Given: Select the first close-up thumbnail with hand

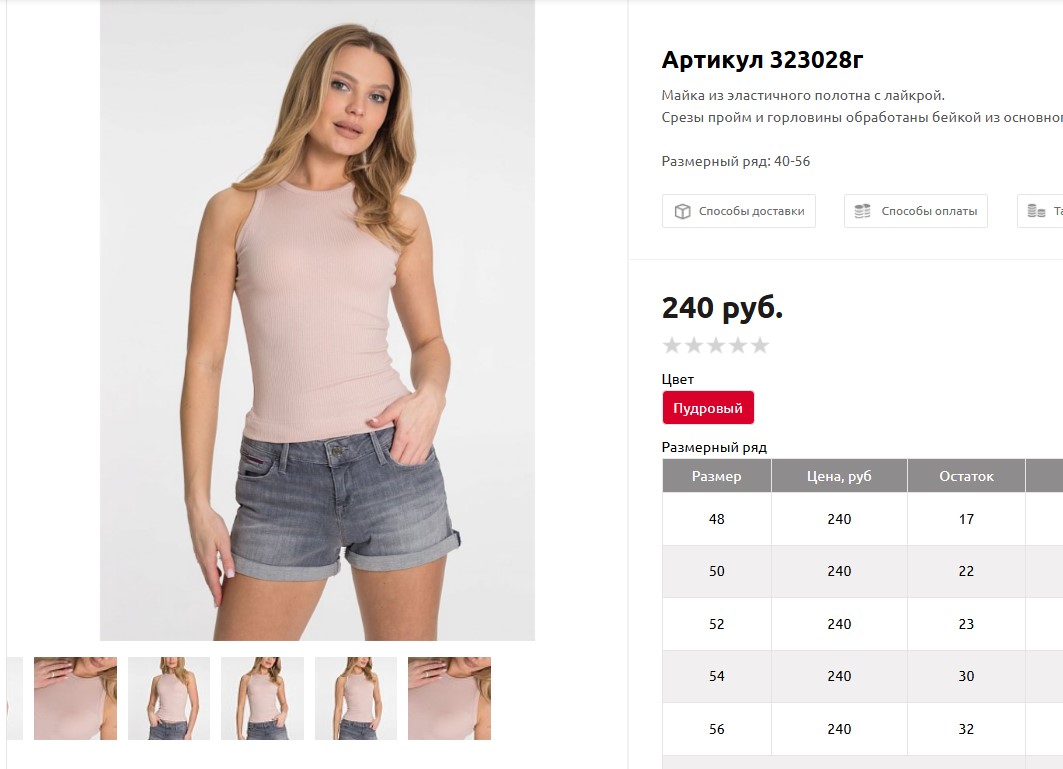Looking at the screenshot, I should (x=75, y=698).
